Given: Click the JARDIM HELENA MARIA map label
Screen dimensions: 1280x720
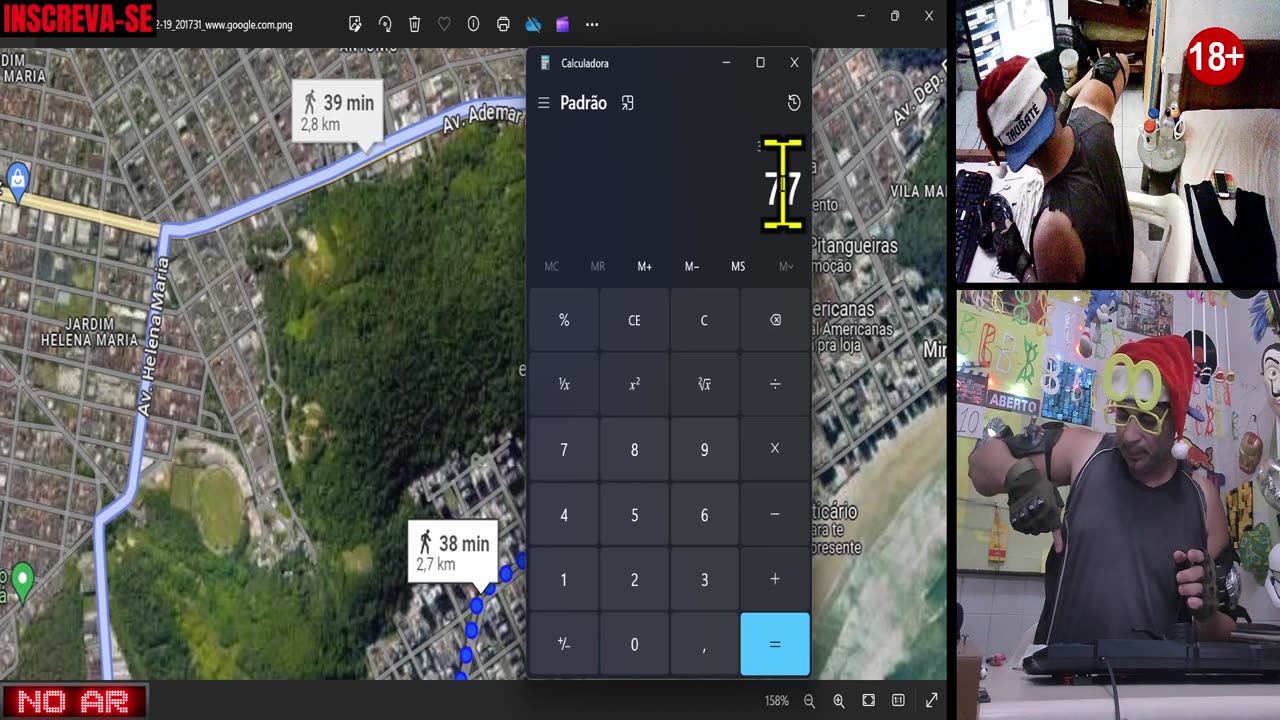Looking at the screenshot, I should pos(89,332).
